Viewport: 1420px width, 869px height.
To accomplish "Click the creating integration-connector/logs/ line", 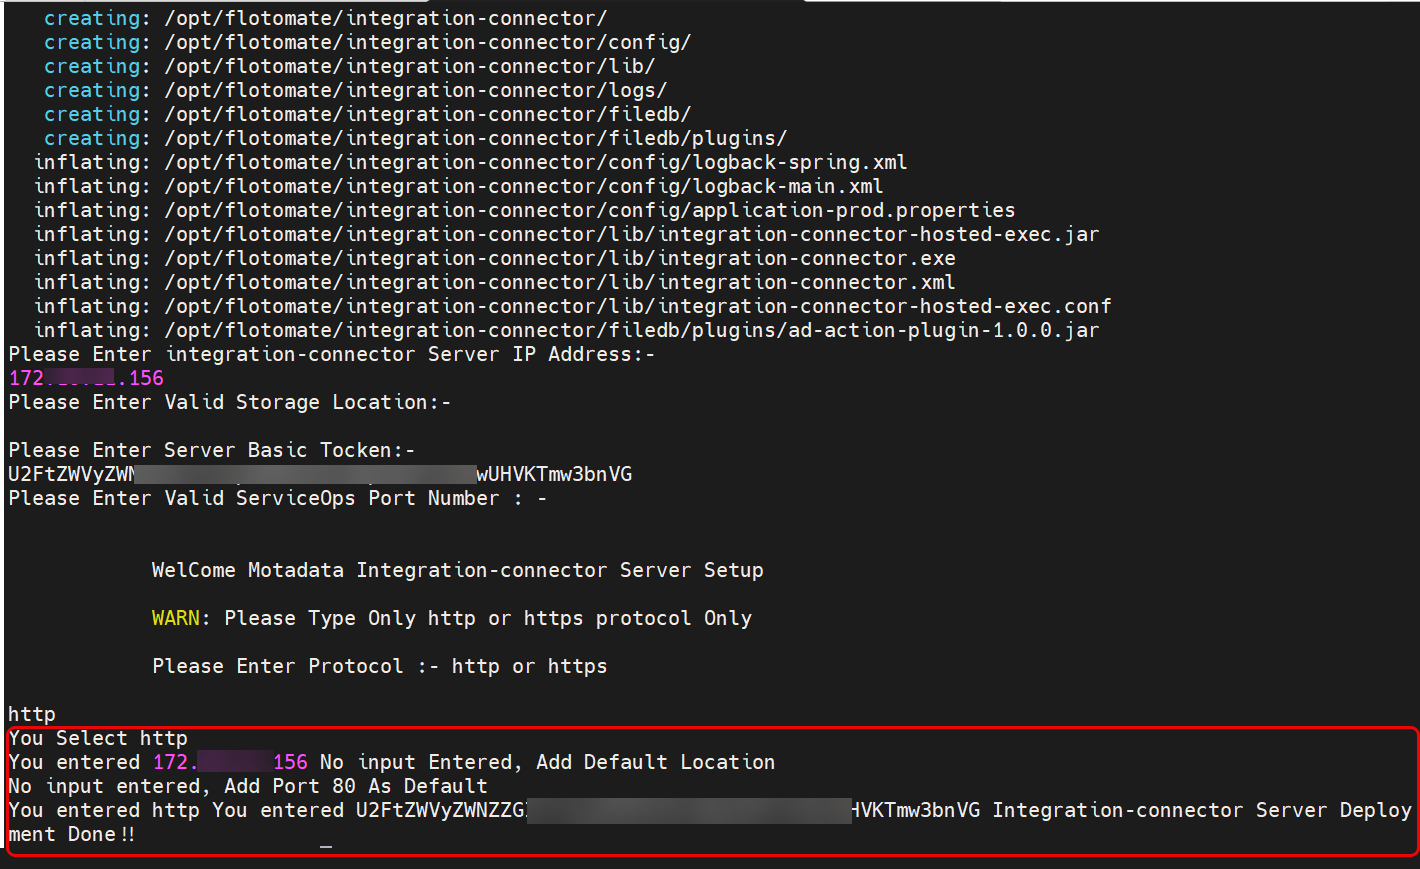I will click(x=355, y=90).
